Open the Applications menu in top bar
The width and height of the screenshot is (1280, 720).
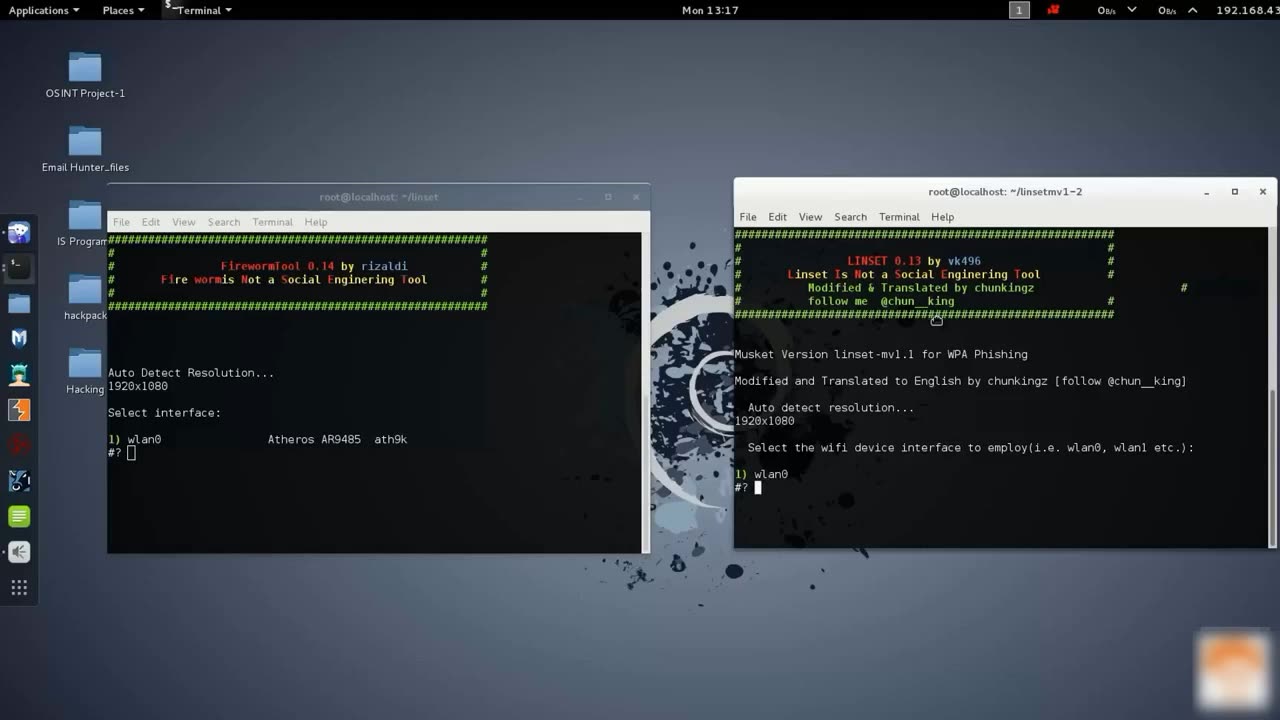point(44,10)
